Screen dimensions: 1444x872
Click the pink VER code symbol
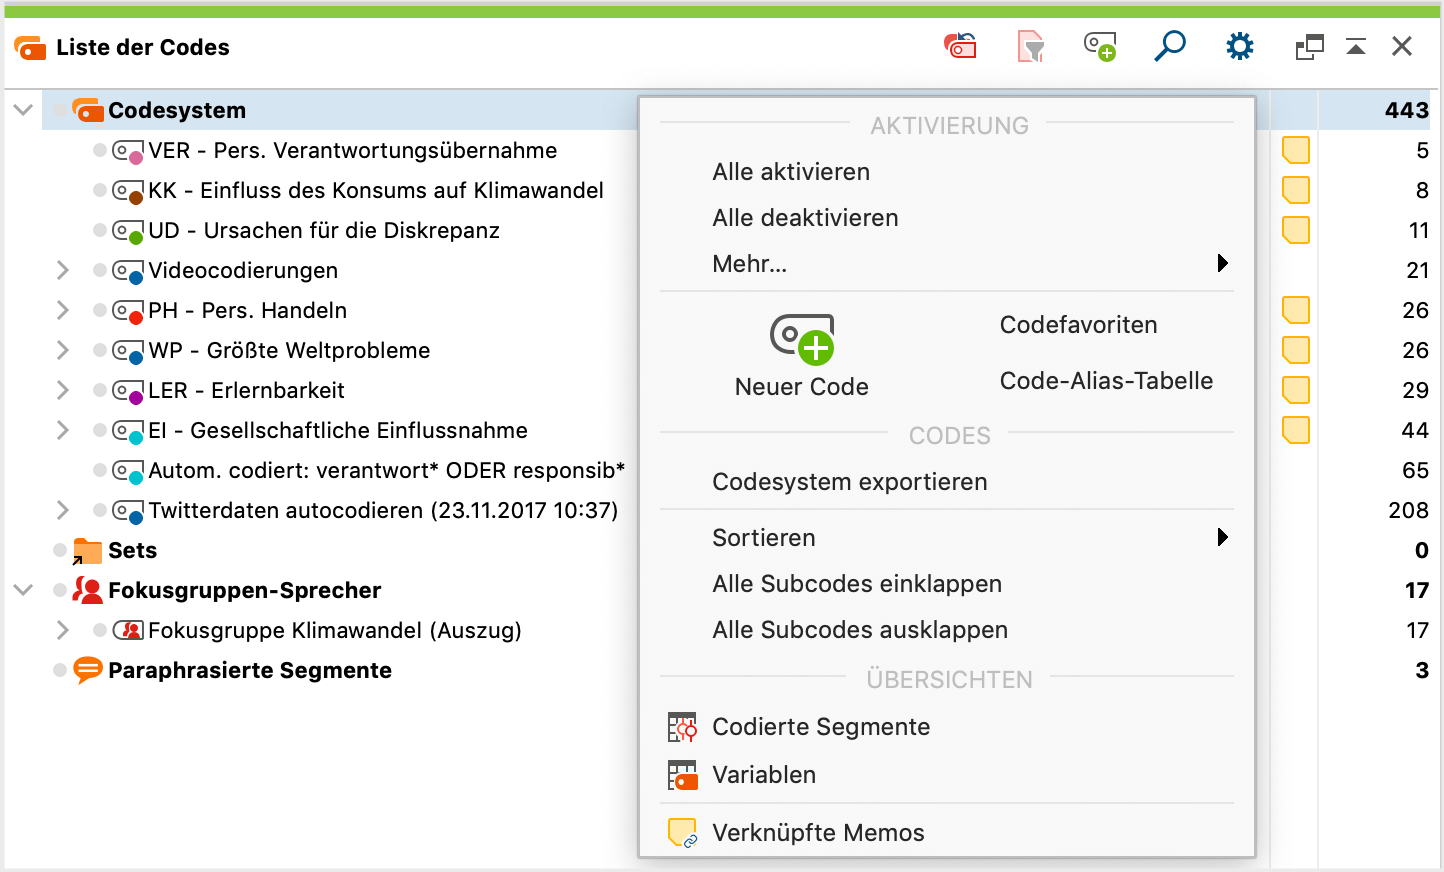click(128, 151)
